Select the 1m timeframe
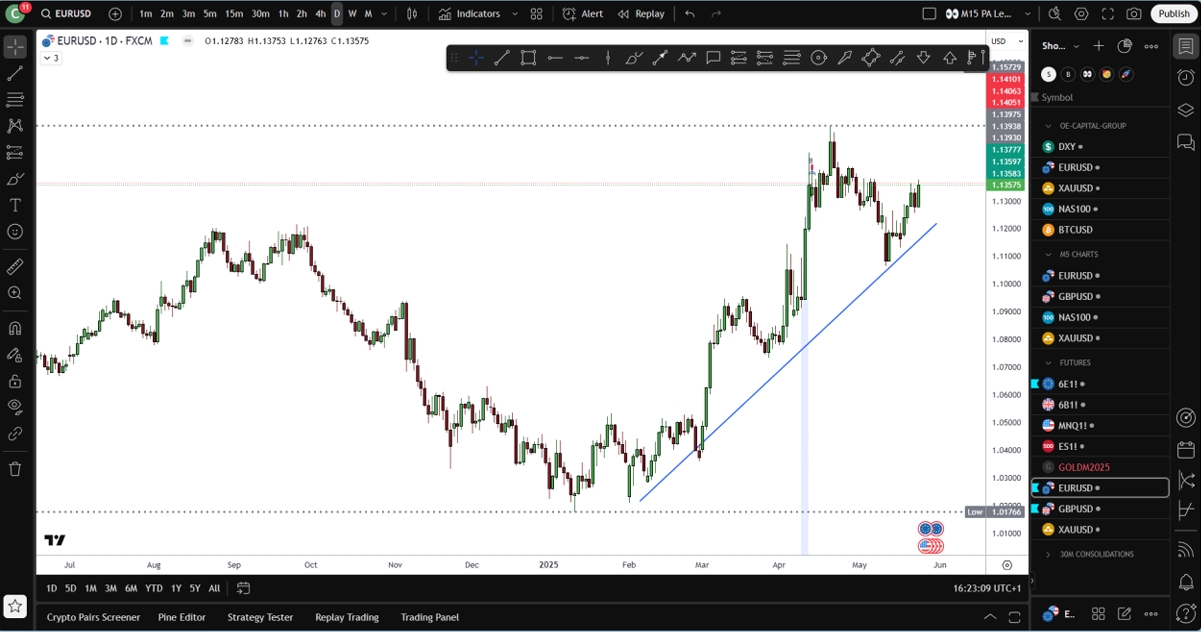The image size is (1201, 632). tap(146, 14)
